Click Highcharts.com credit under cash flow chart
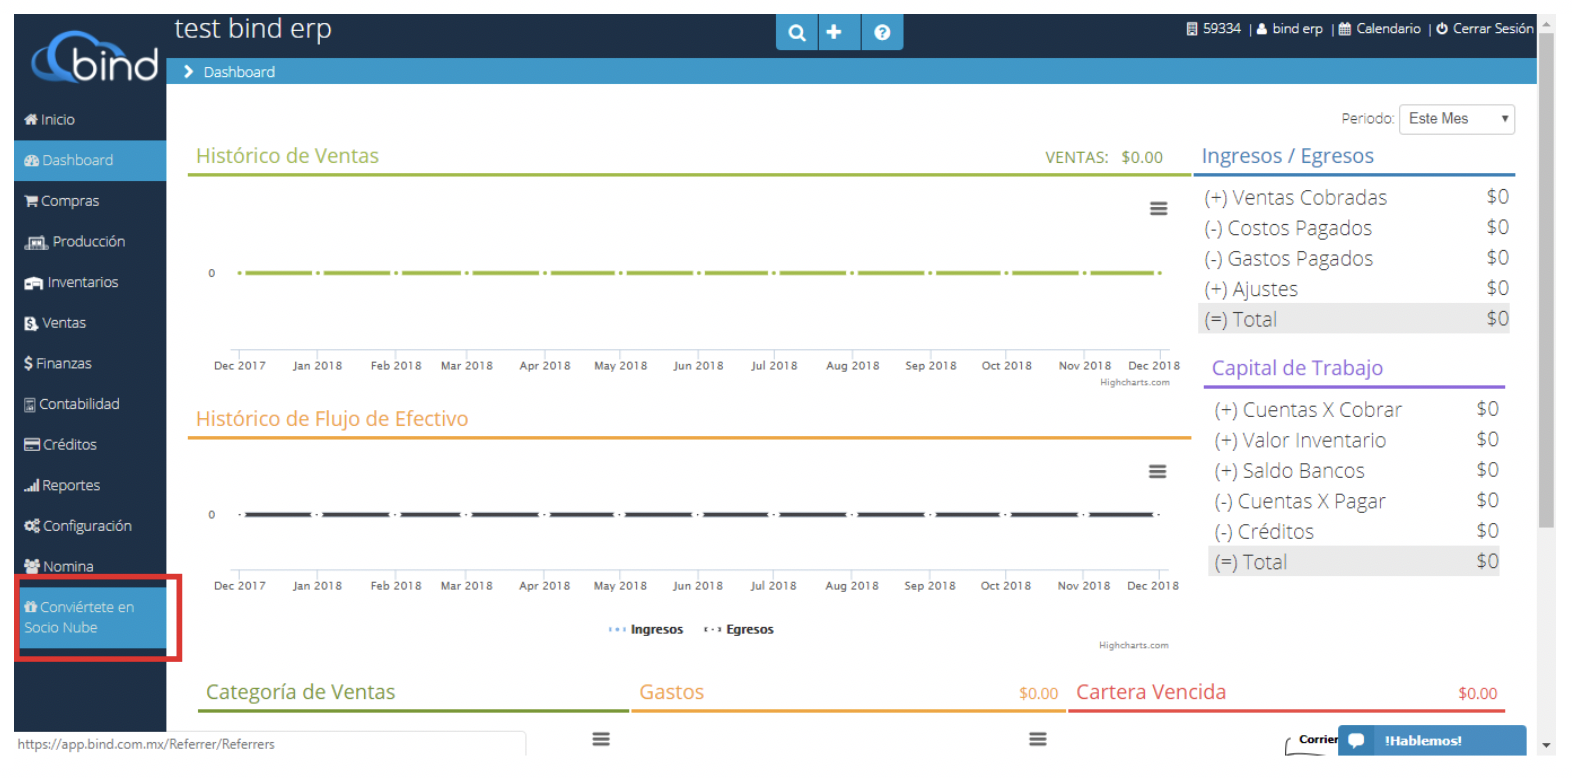The height and width of the screenshot is (778, 1572). point(1133,645)
